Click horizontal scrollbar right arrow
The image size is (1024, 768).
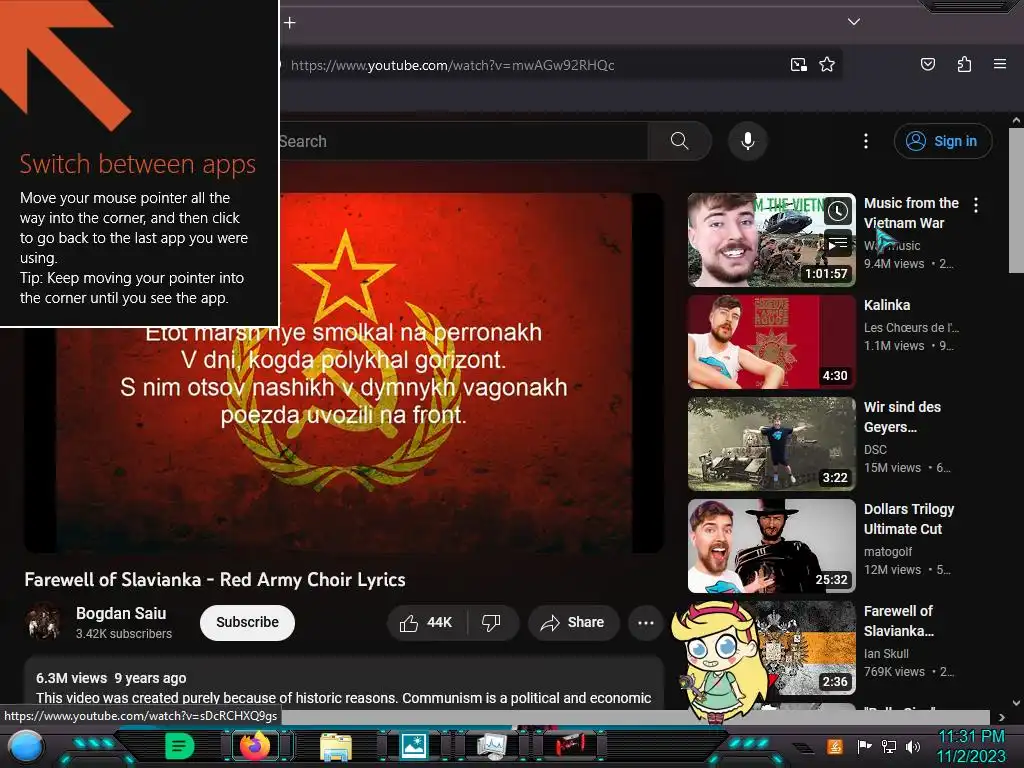pyautogui.click(x=1001, y=717)
